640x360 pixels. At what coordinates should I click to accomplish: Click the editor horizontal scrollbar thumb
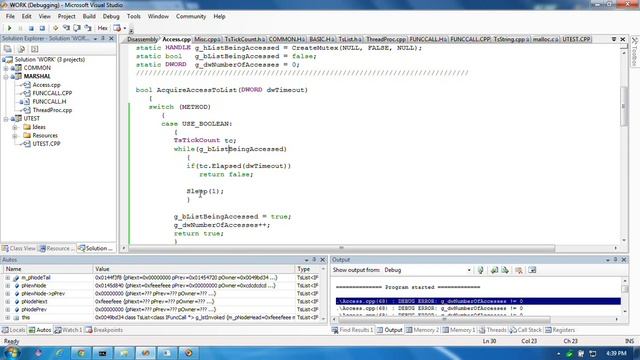[342, 248]
